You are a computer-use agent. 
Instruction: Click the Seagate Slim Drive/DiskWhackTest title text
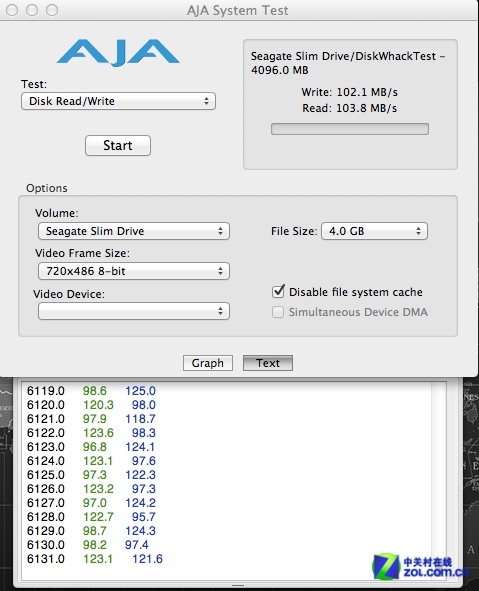pos(348,63)
